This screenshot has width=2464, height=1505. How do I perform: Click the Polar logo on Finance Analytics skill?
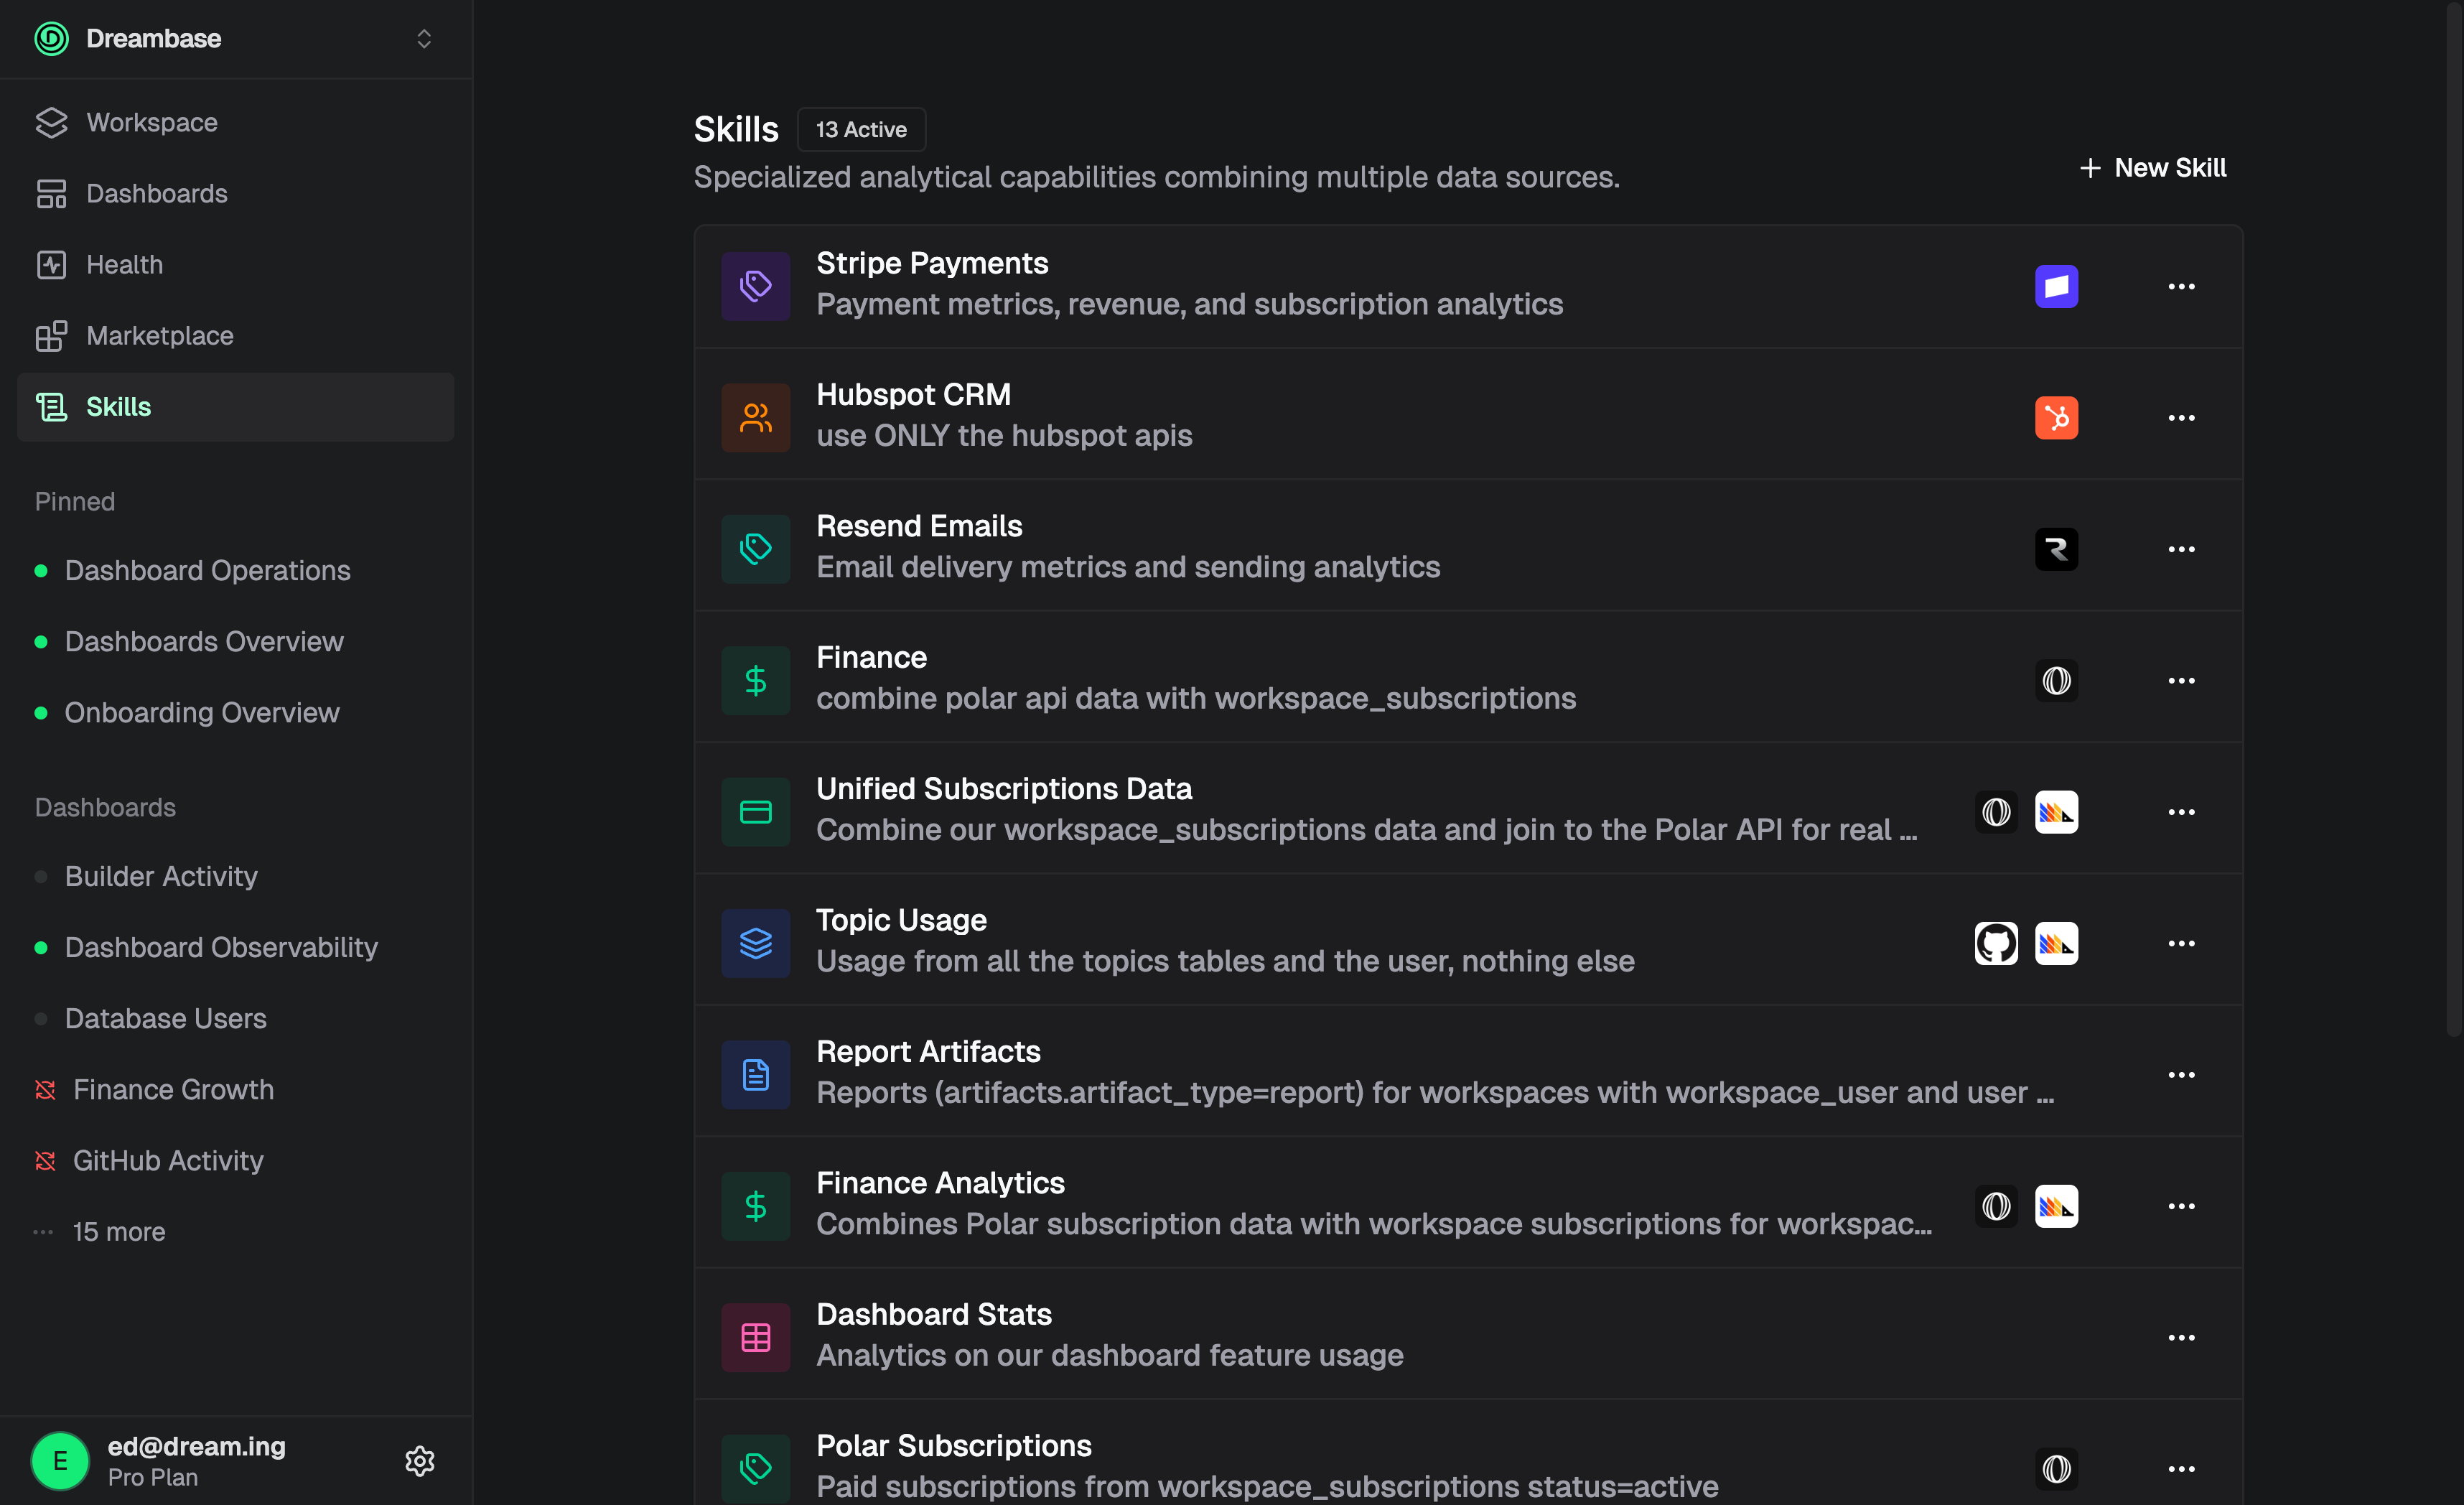[1996, 1206]
